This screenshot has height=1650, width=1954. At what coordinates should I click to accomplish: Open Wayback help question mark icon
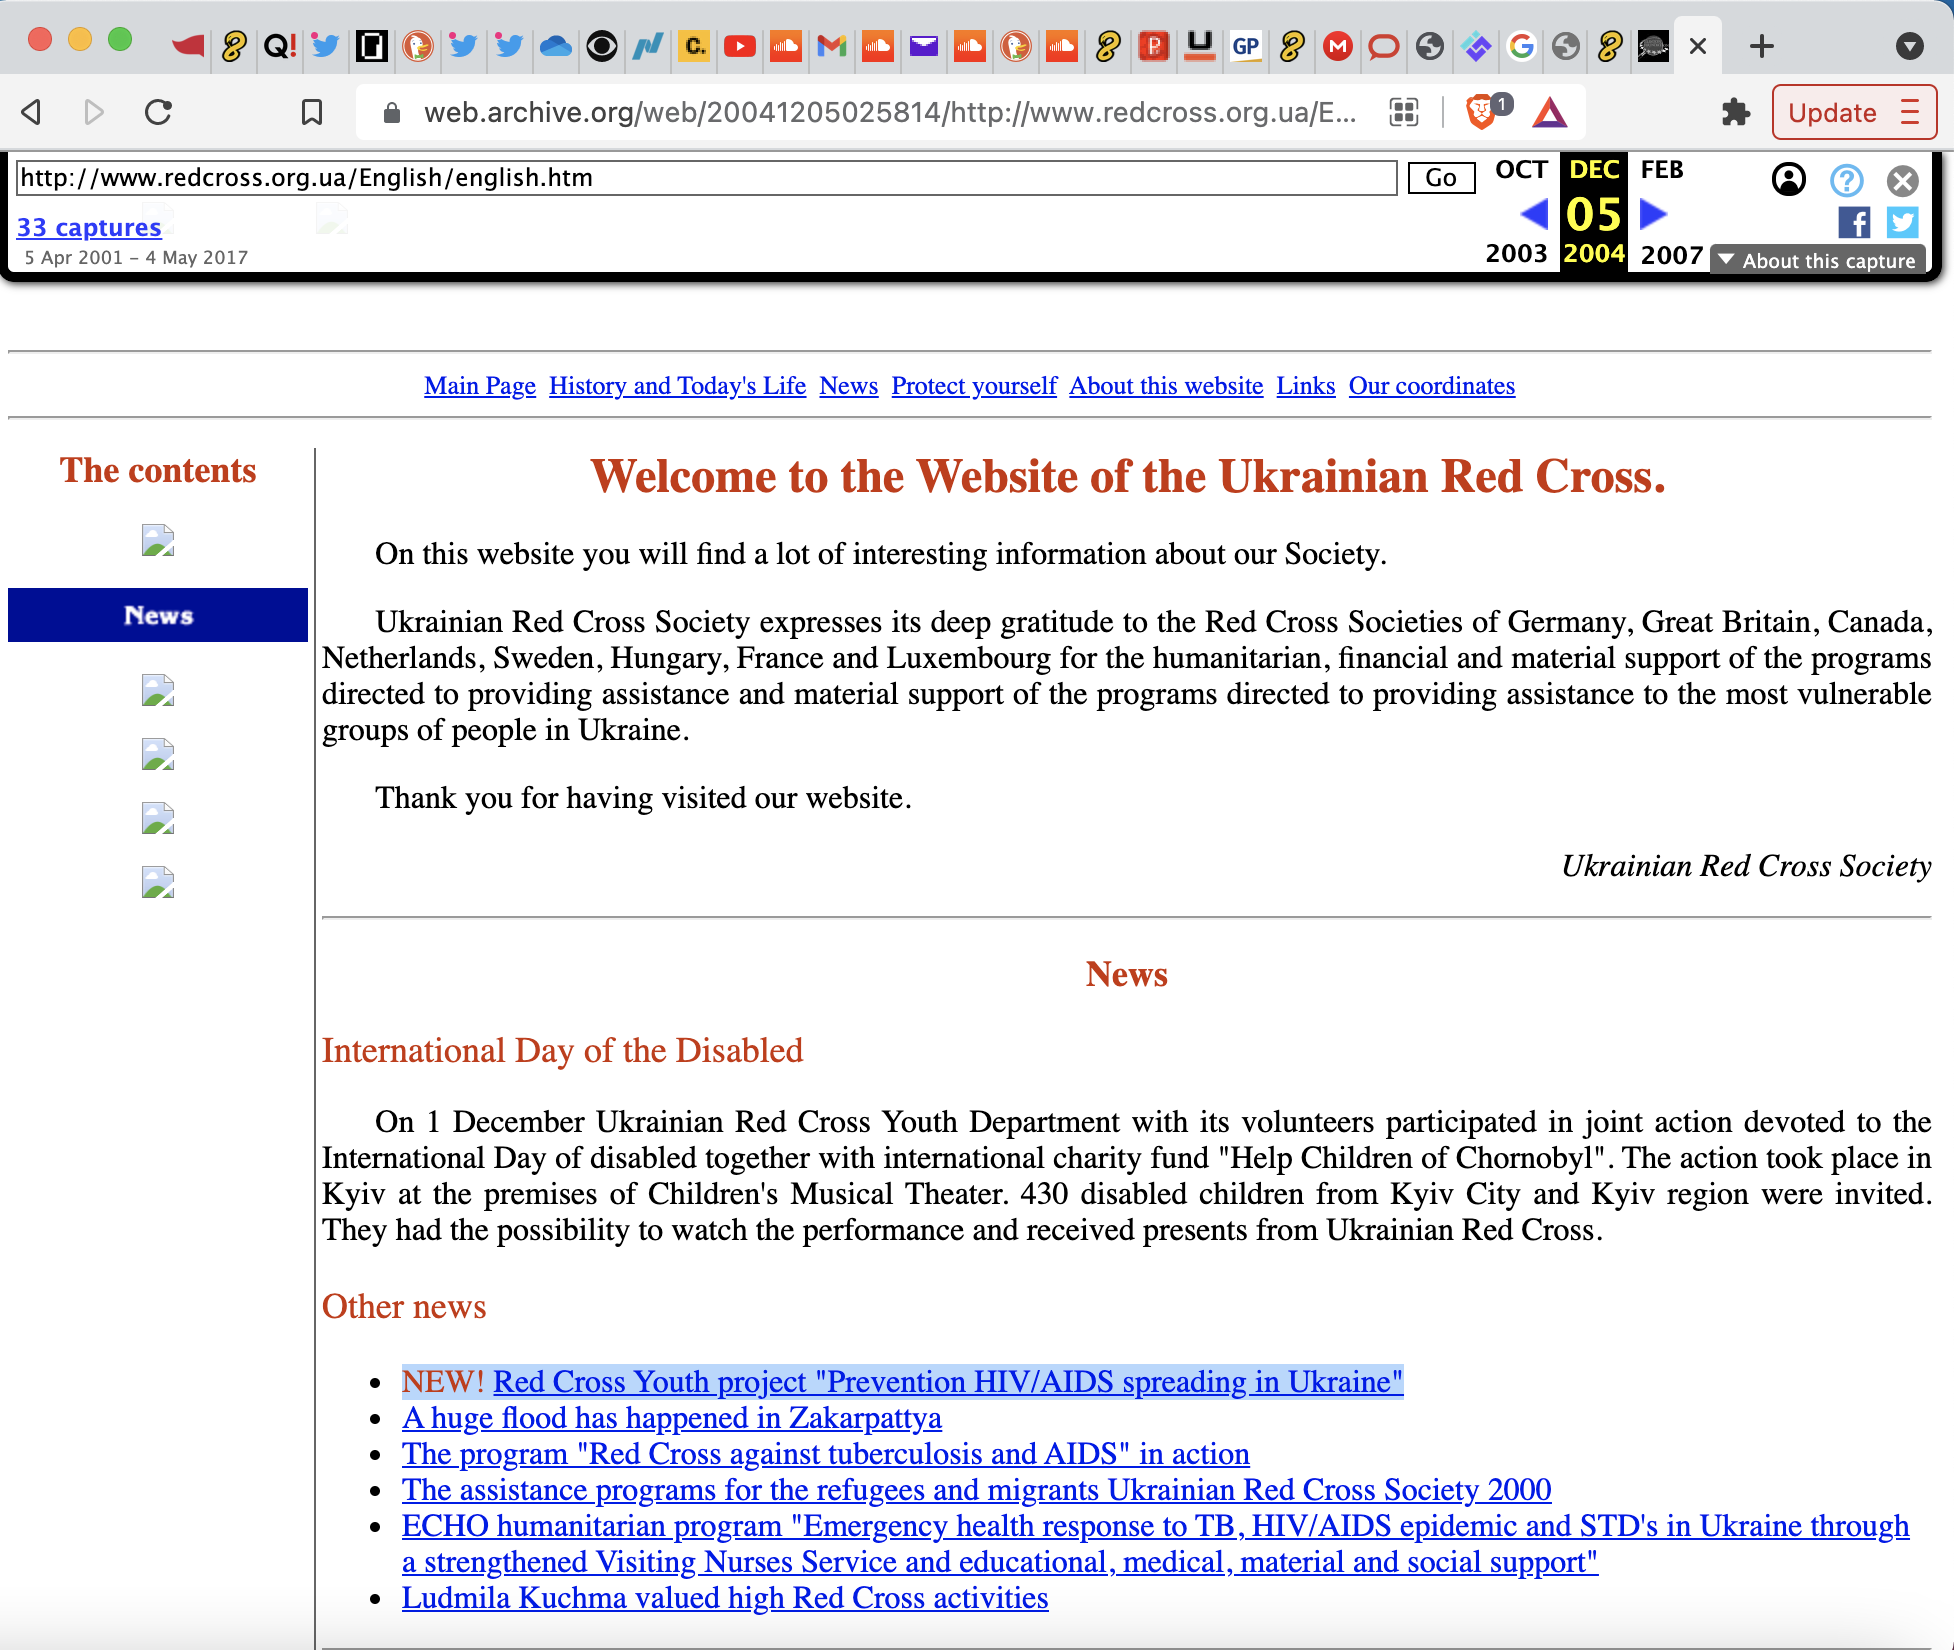click(x=1846, y=180)
